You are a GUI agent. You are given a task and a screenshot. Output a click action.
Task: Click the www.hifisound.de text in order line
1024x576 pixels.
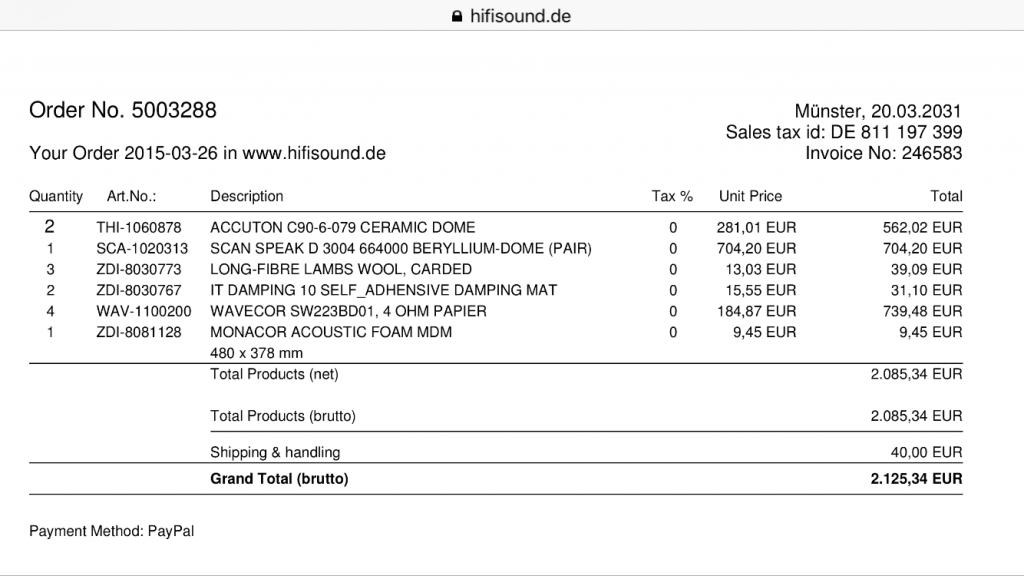click(314, 153)
